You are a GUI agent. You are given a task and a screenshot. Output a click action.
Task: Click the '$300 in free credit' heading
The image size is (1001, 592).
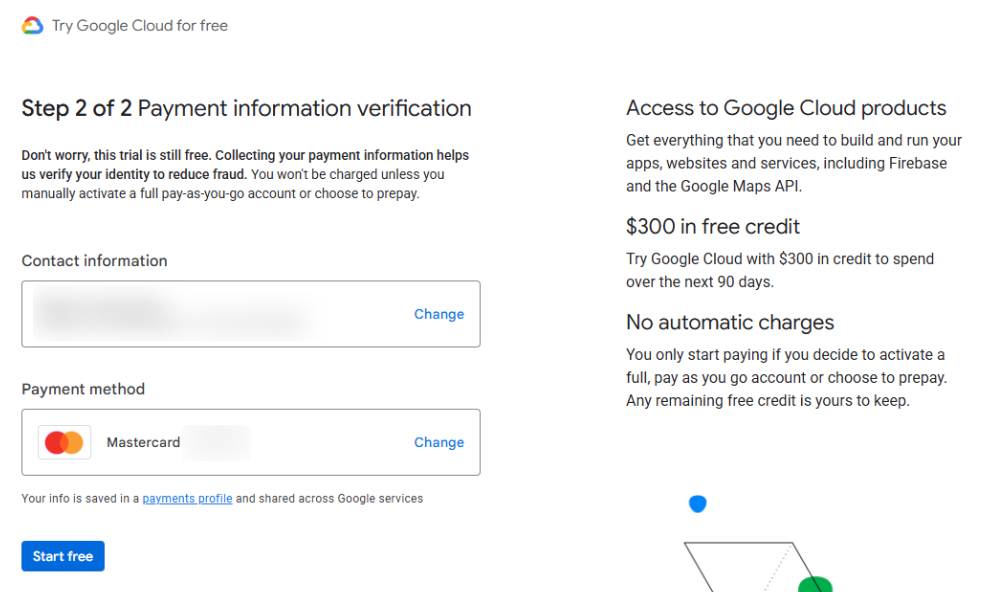click(713, 227)
